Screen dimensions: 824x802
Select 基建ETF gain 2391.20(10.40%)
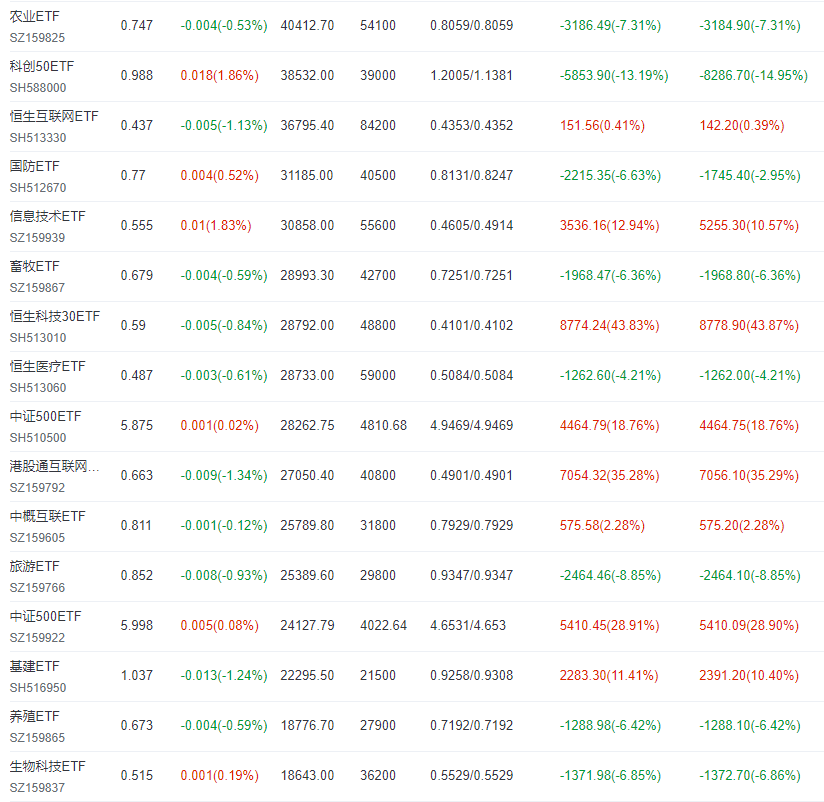point(749,675)
